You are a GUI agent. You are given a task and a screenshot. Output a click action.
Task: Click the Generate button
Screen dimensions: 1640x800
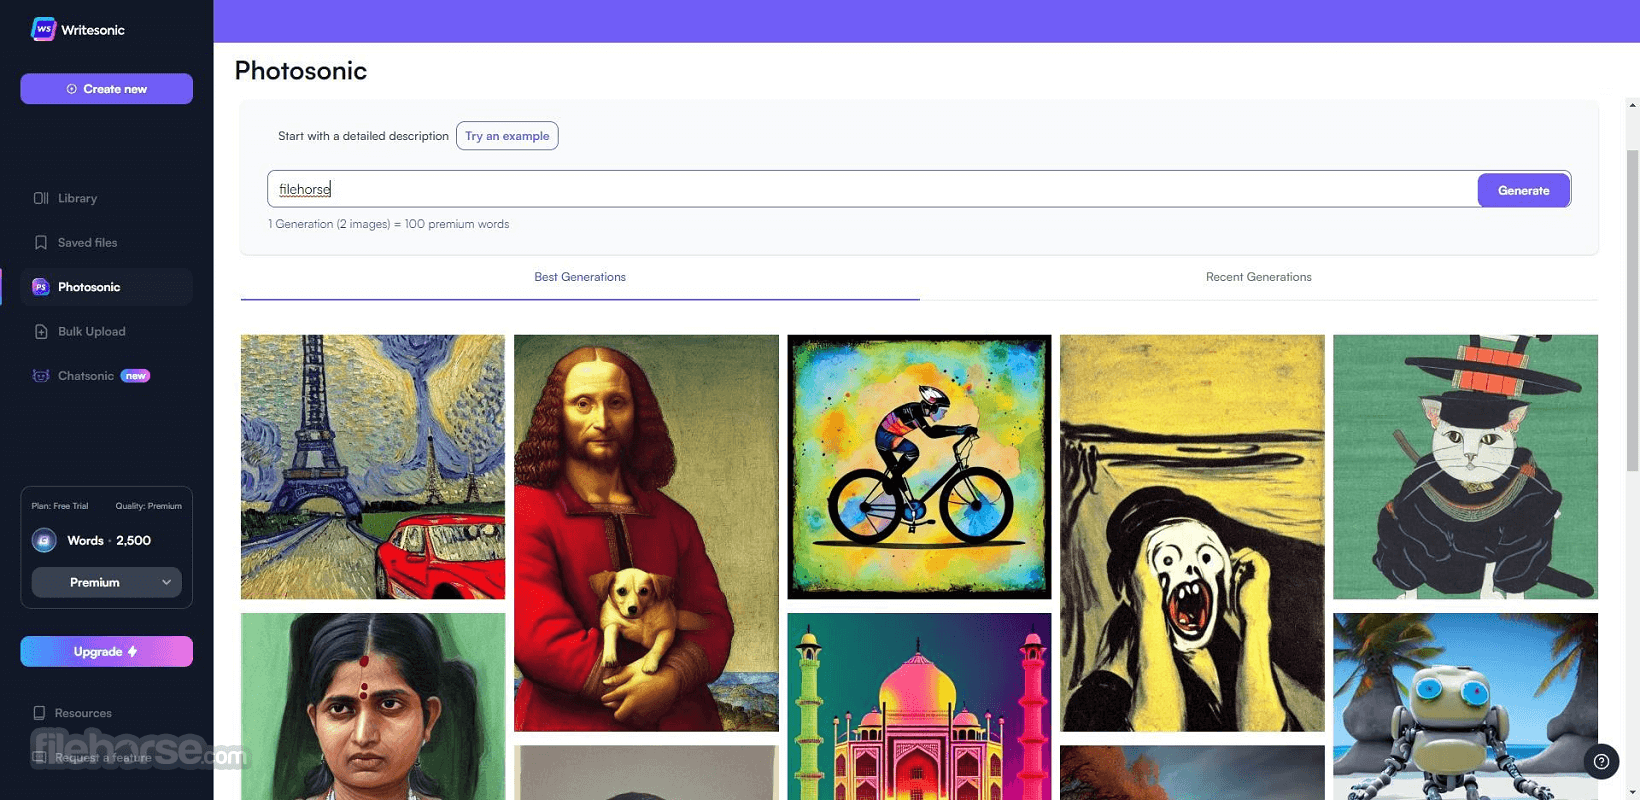(x=1523, y=190)
